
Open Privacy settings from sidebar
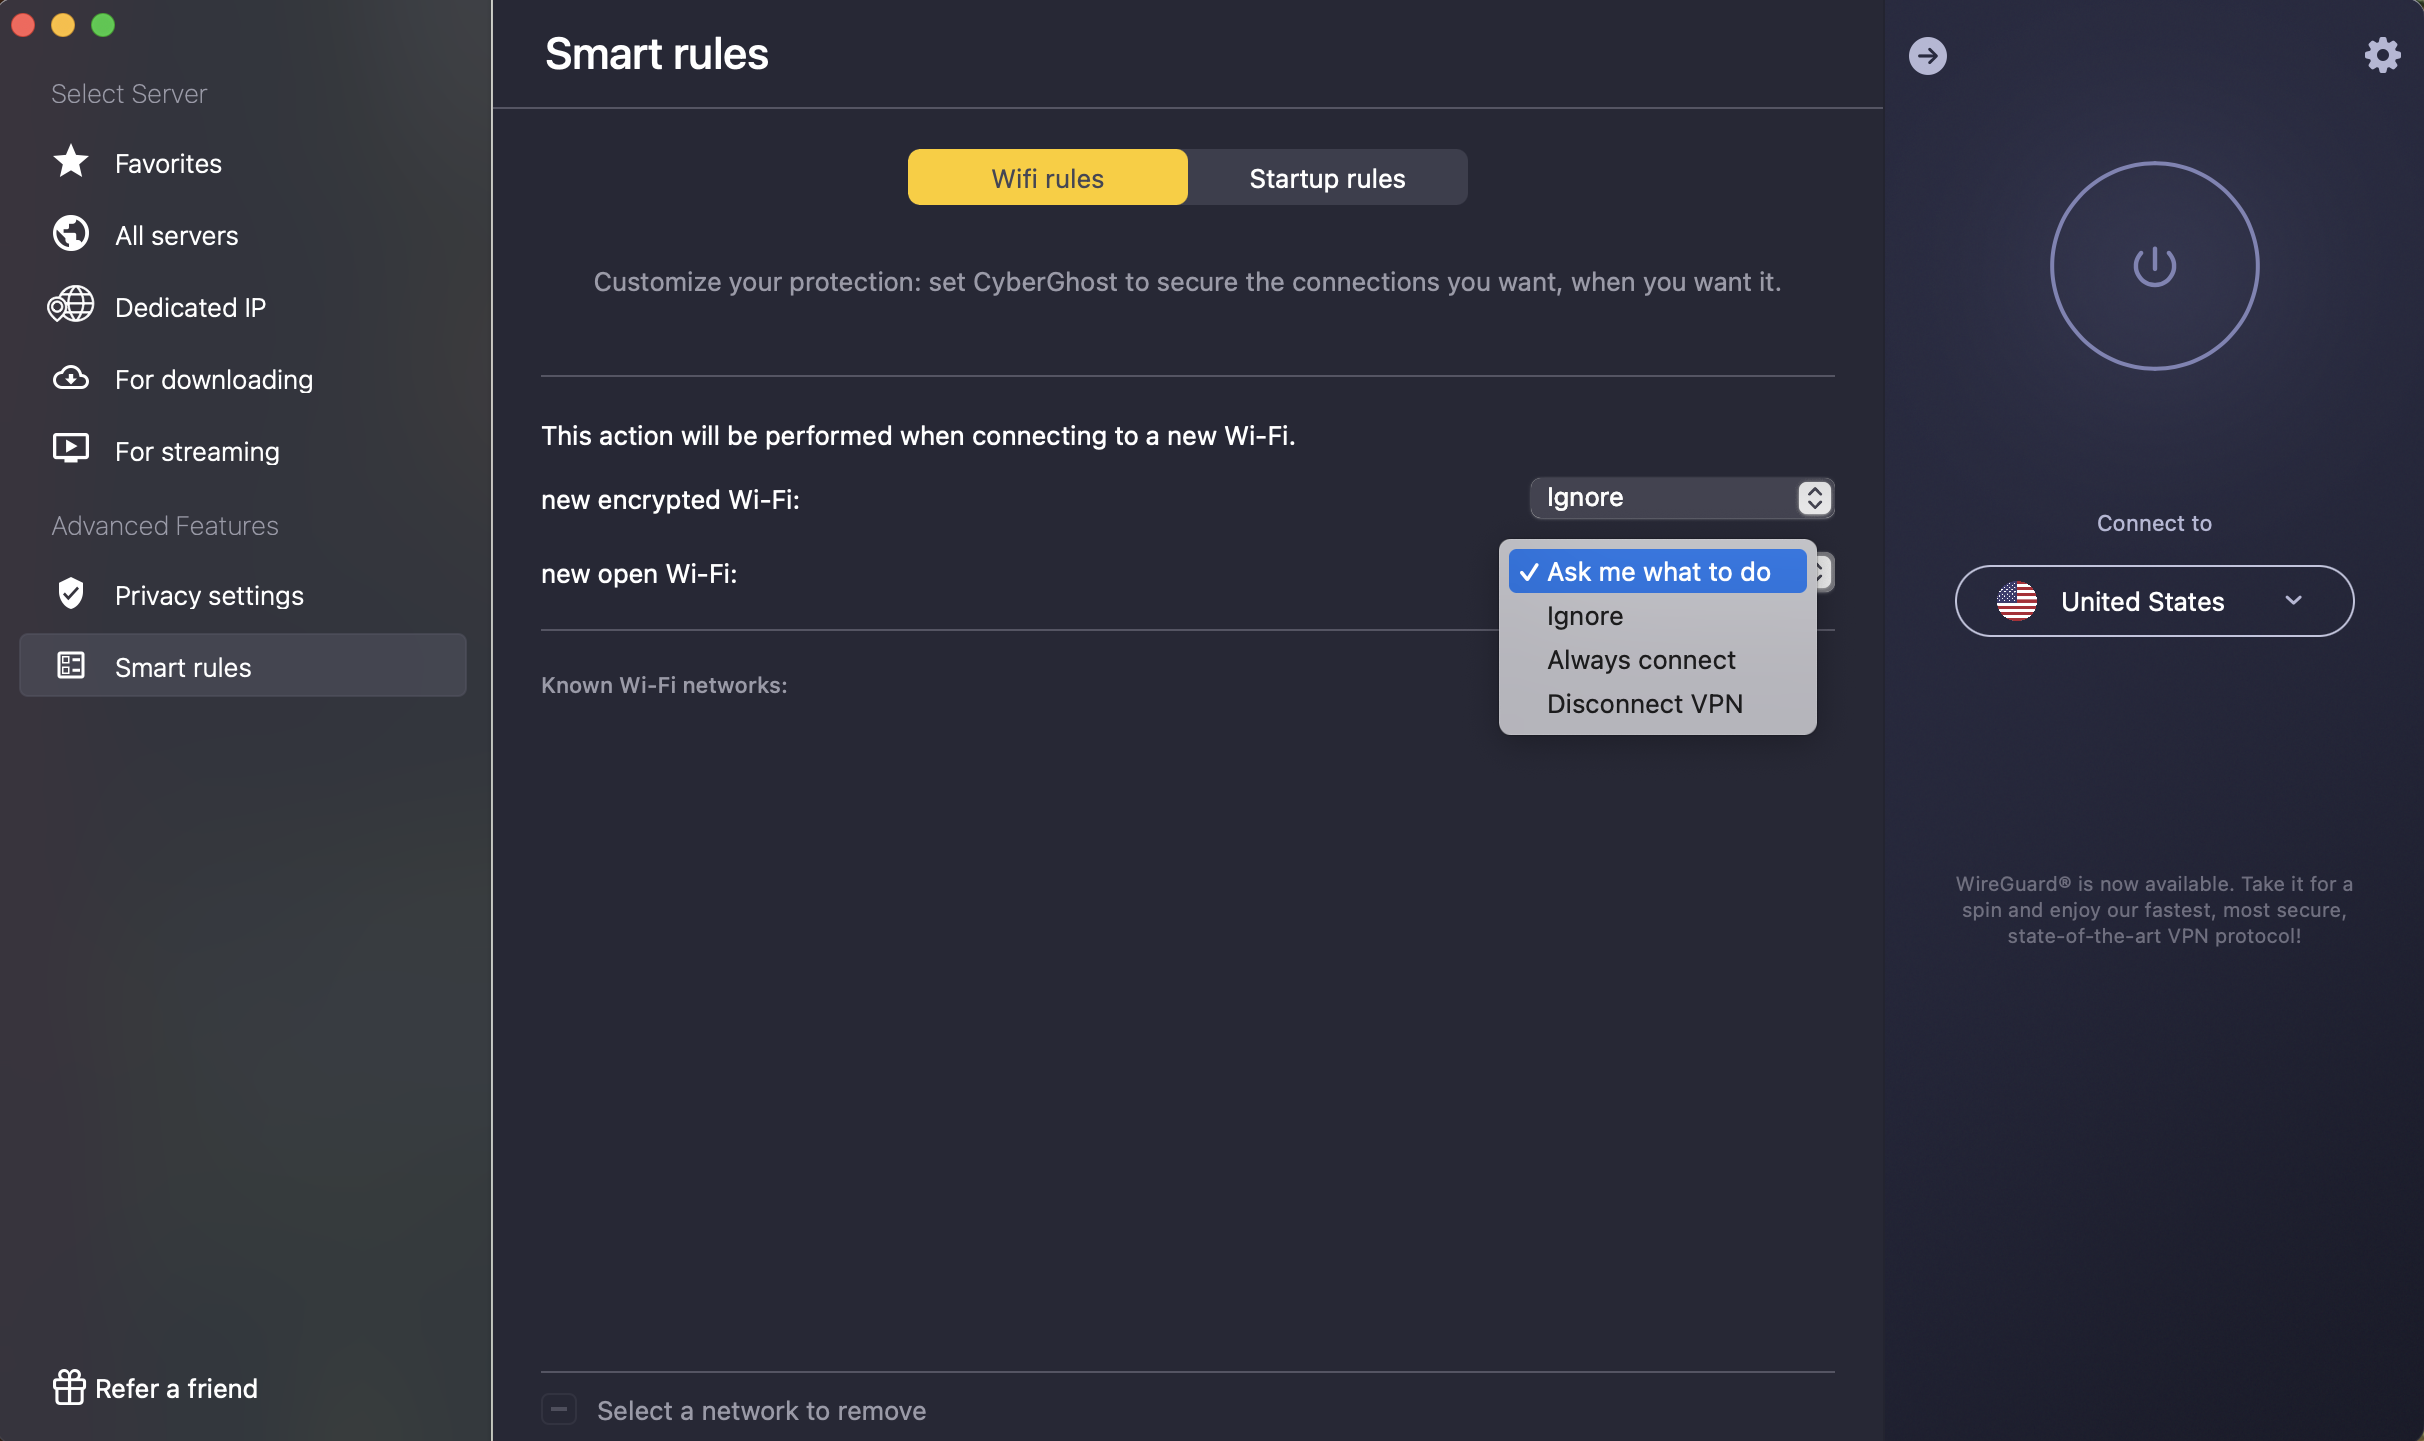pos(208,595)
